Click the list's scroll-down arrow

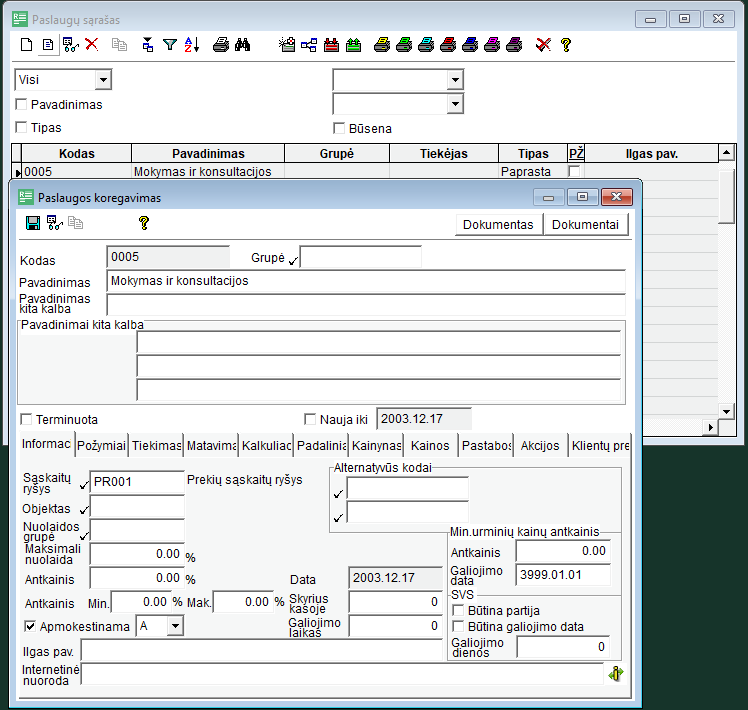tap(726, 411)
